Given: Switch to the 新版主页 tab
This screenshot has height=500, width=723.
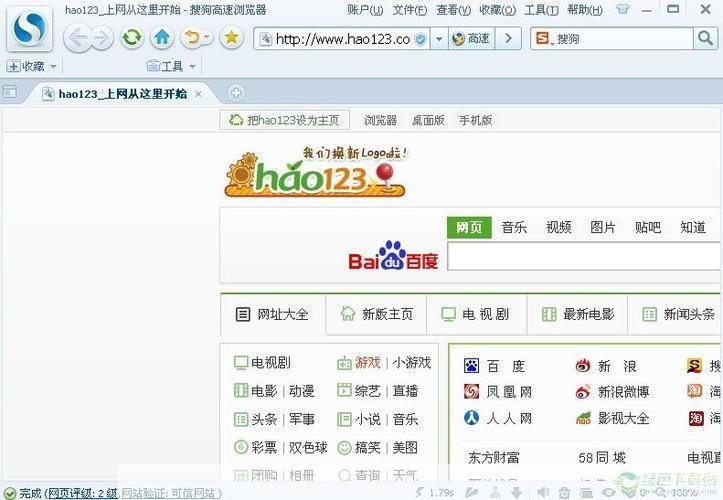Looking at the screenshot, I should [x=376, y=314].
